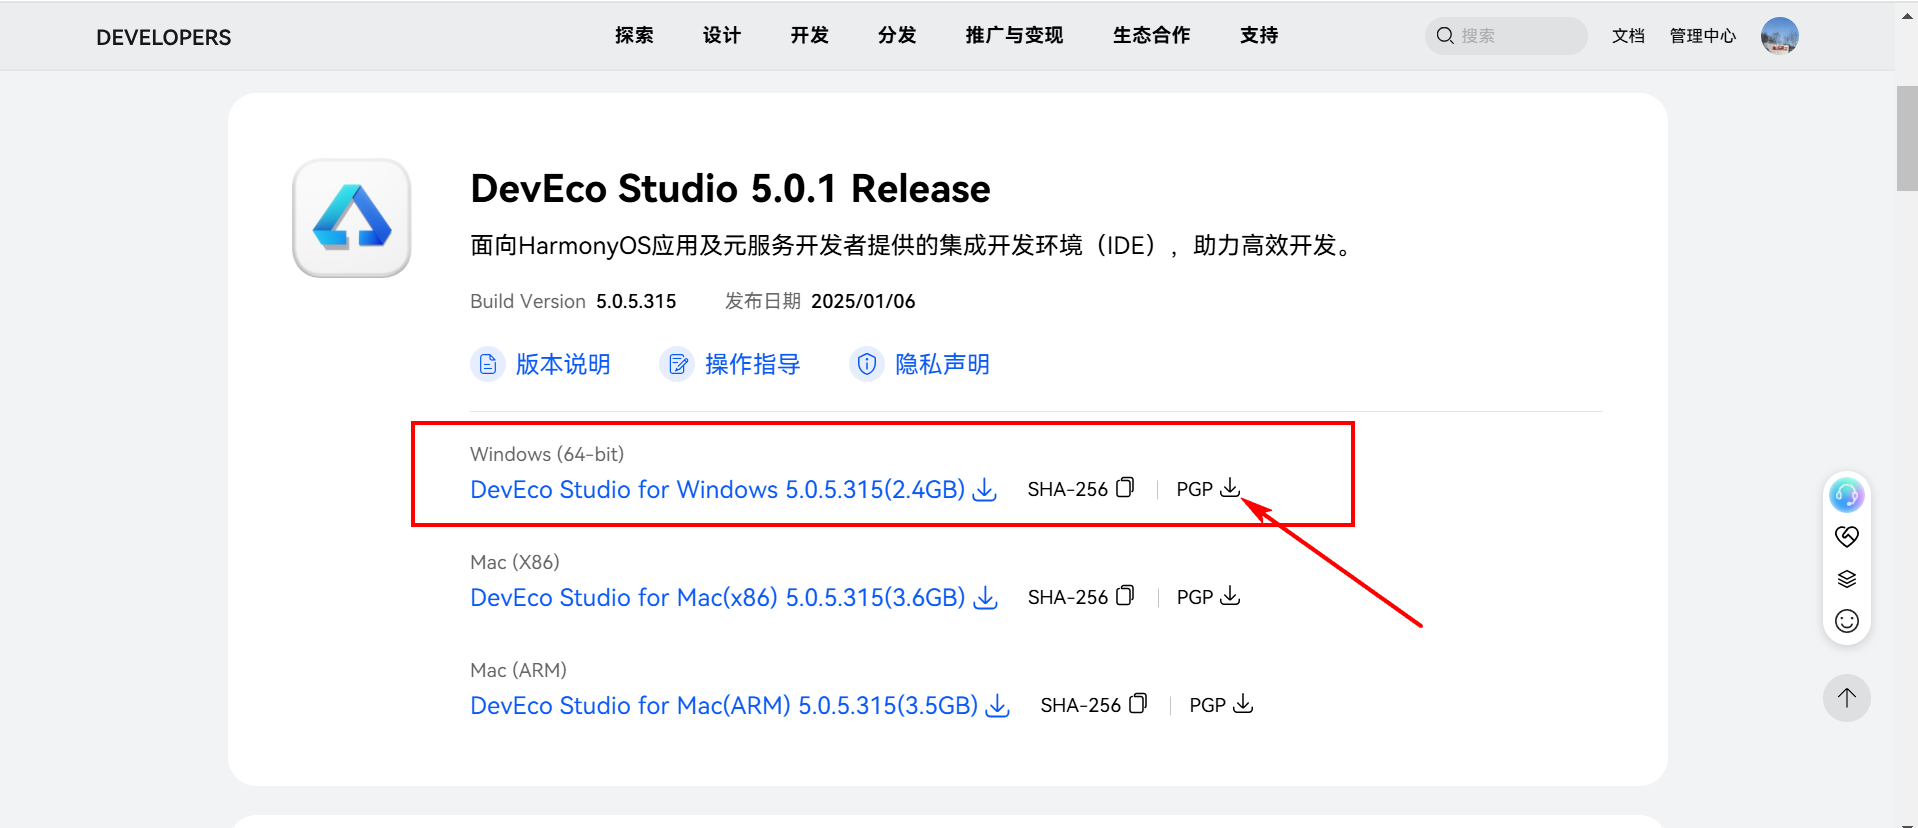Screen dimensions: 1918x828
Task: Download DevEco Studio for Windows 5.0.5.315
Action: 717,489
